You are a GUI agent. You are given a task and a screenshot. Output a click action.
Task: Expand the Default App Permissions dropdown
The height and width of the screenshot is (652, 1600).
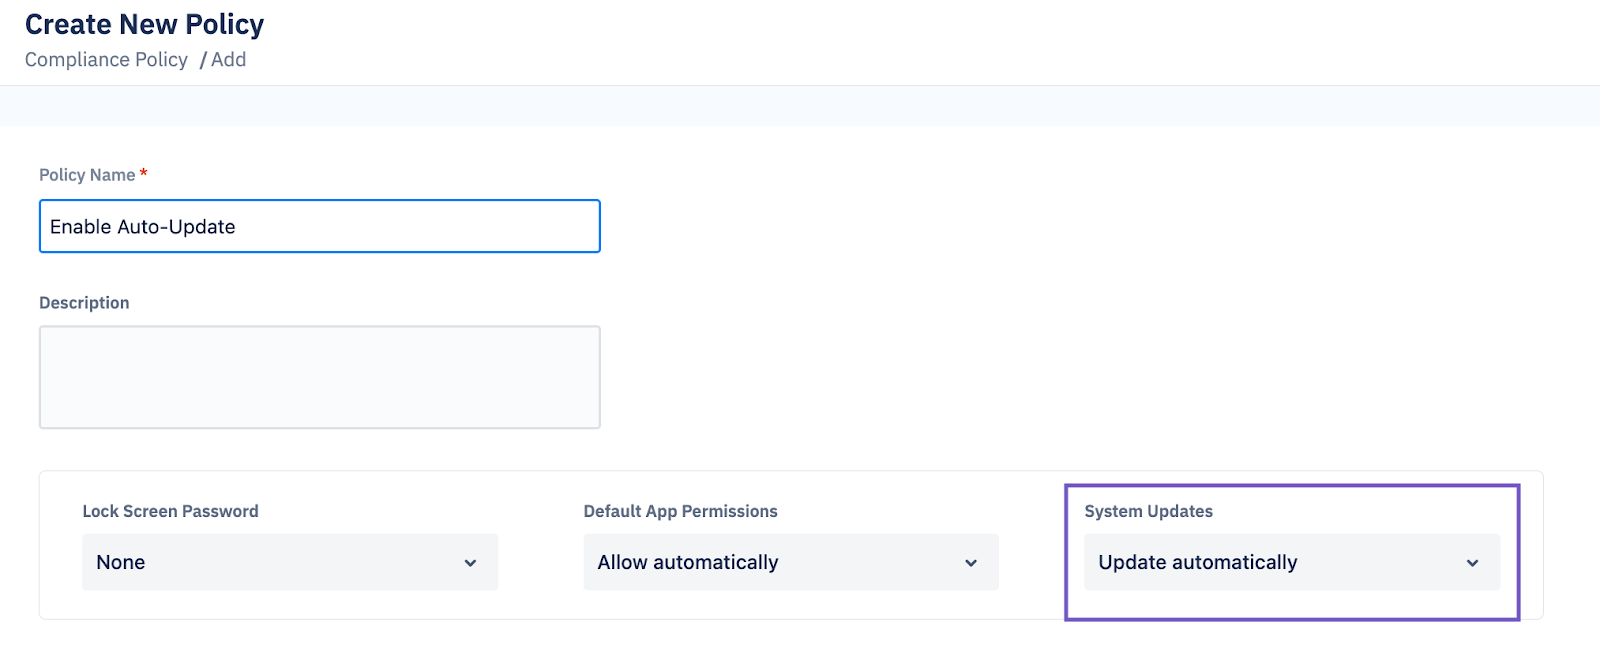pyautogui.click(x=791, y=562)
